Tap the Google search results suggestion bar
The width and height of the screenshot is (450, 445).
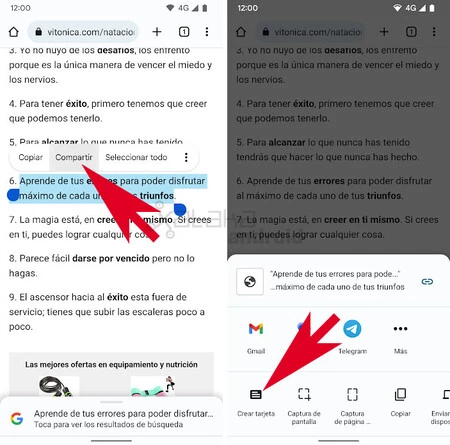pos(111,418)
